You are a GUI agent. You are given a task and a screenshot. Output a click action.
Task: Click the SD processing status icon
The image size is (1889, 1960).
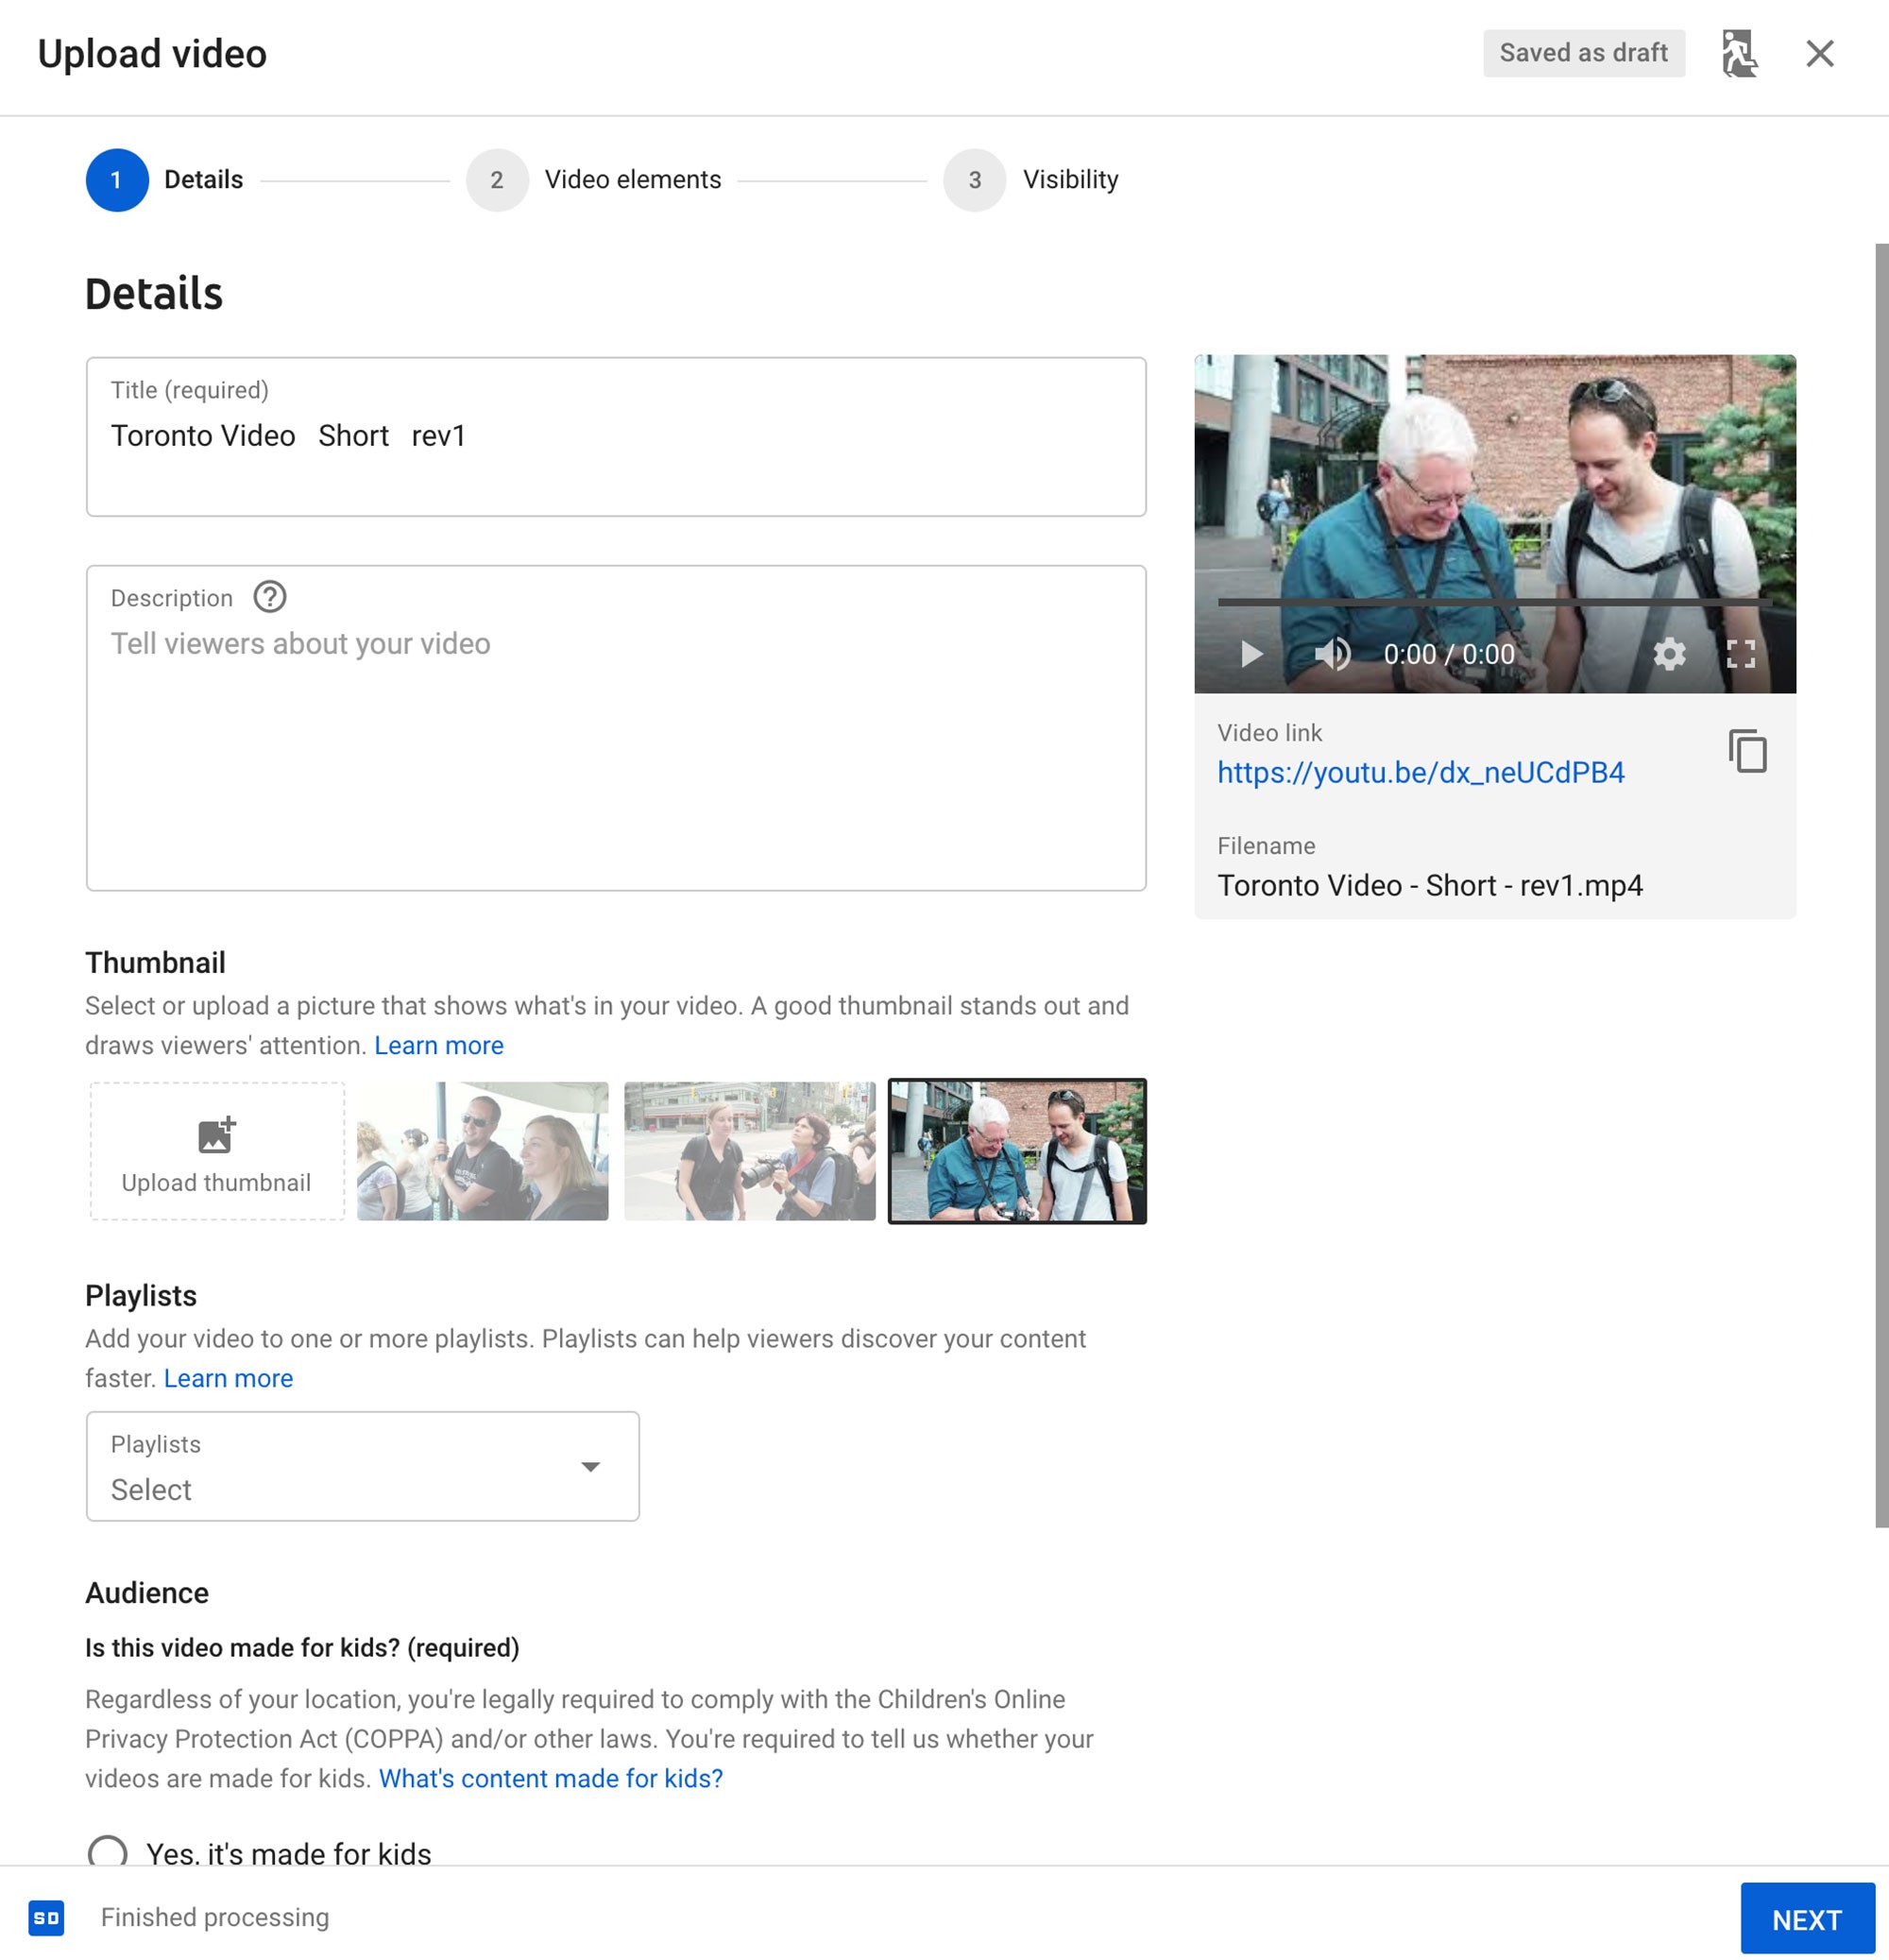pyautogui.click(x=46, y=1917)
